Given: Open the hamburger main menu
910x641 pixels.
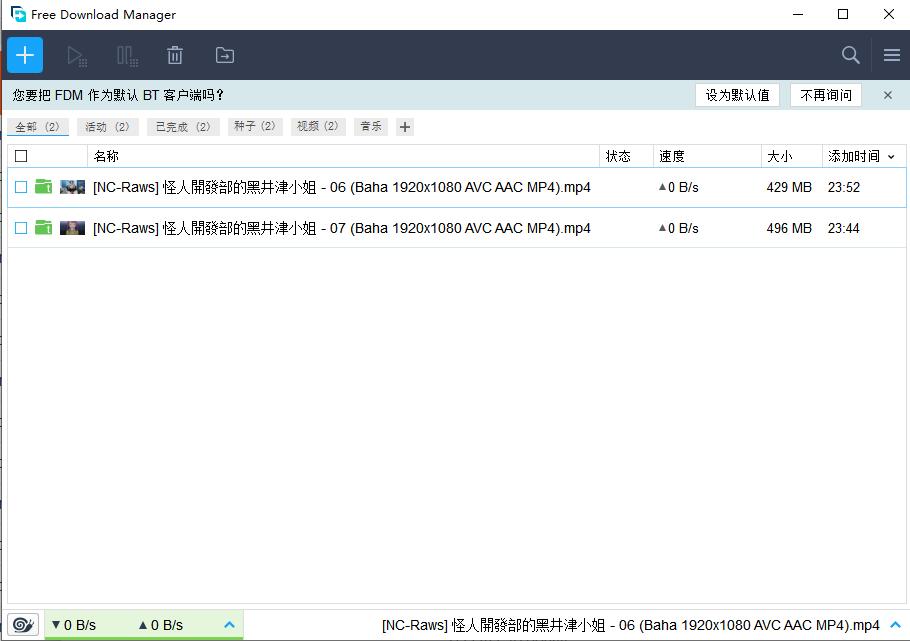Looking at the screenshot, I should pos(891,55).
